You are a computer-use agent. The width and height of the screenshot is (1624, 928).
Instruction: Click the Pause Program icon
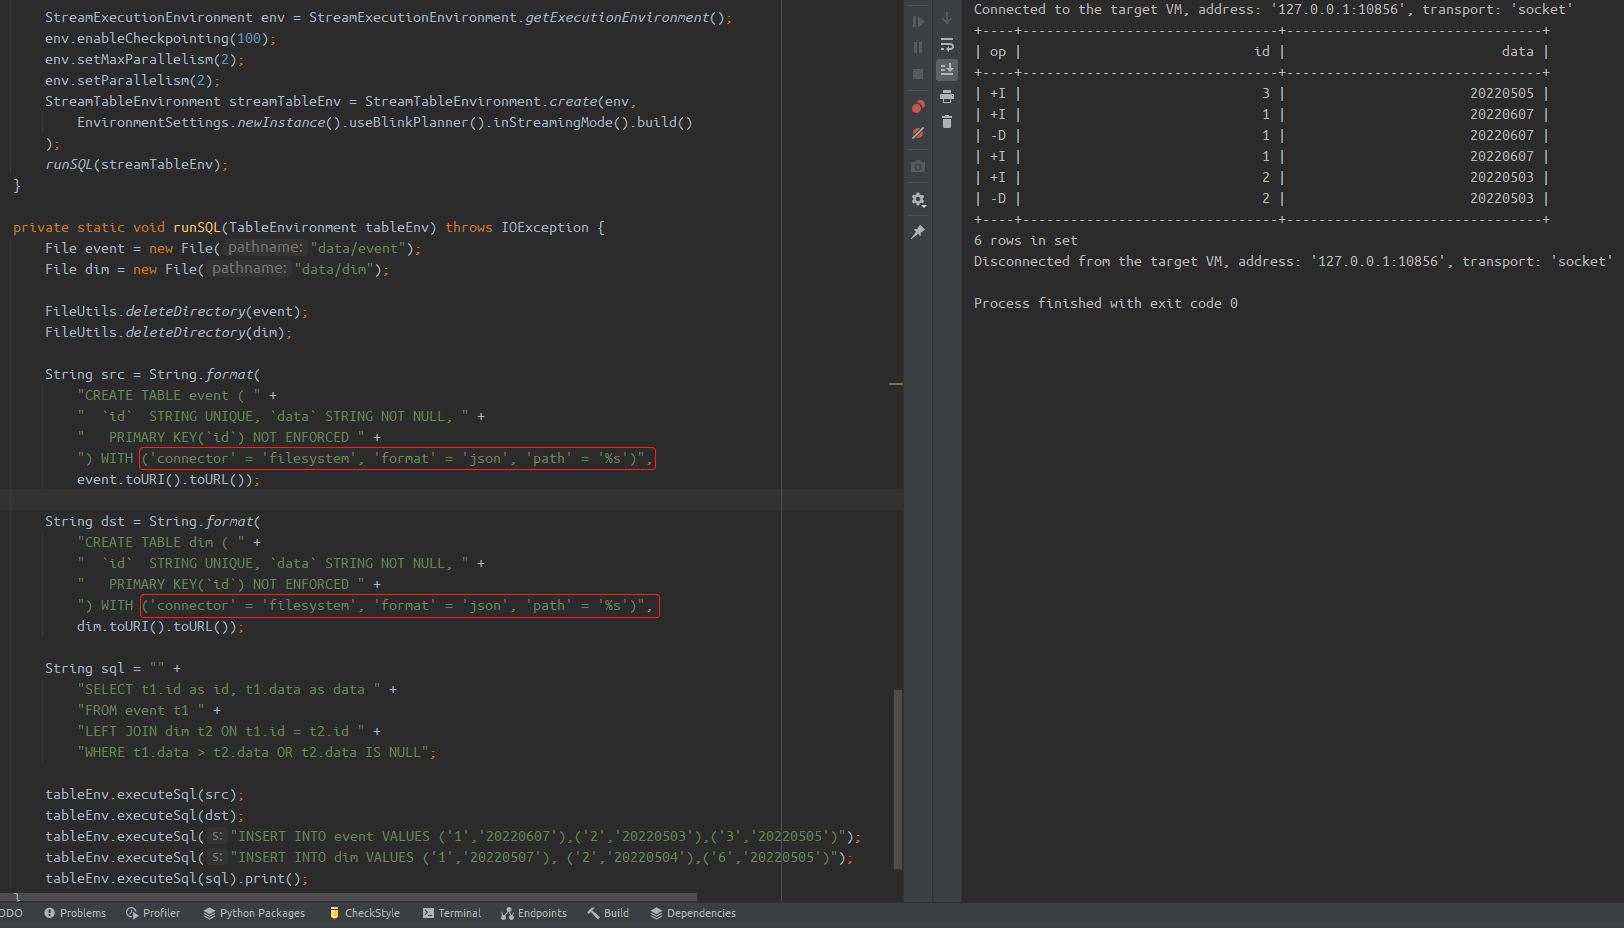point(918,47)
